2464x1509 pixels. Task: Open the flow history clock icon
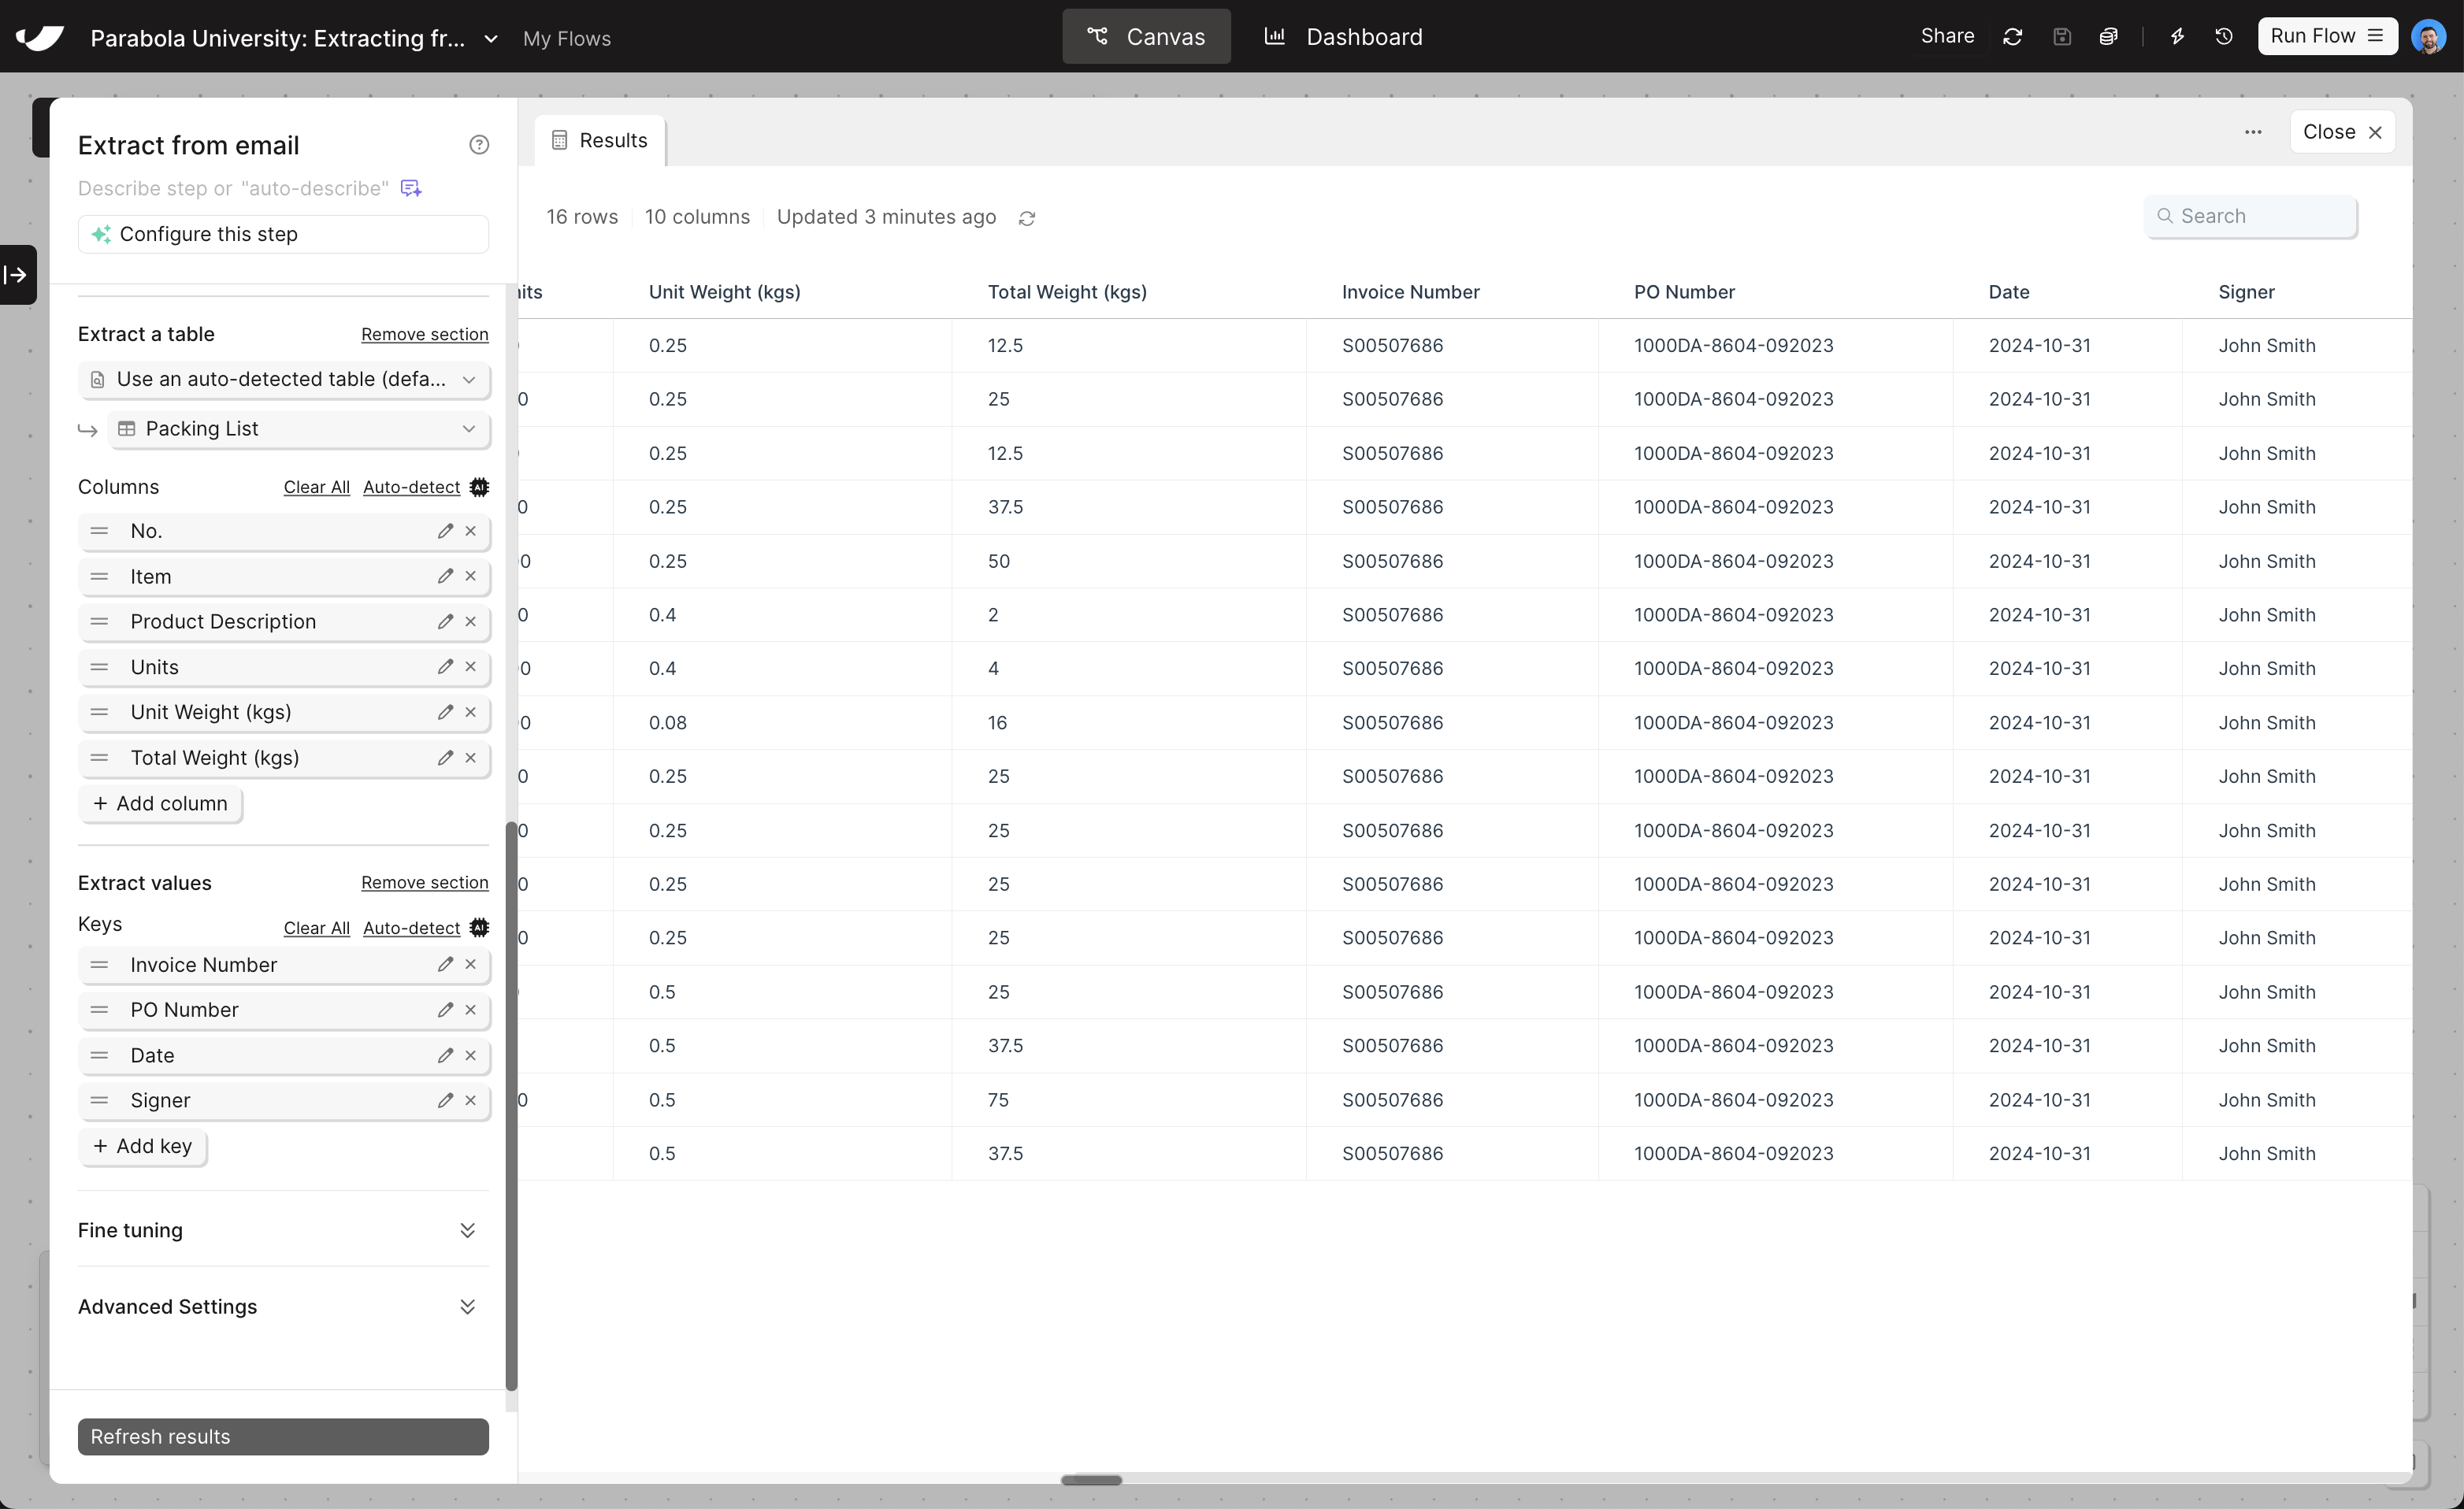tap(2224, 37)
